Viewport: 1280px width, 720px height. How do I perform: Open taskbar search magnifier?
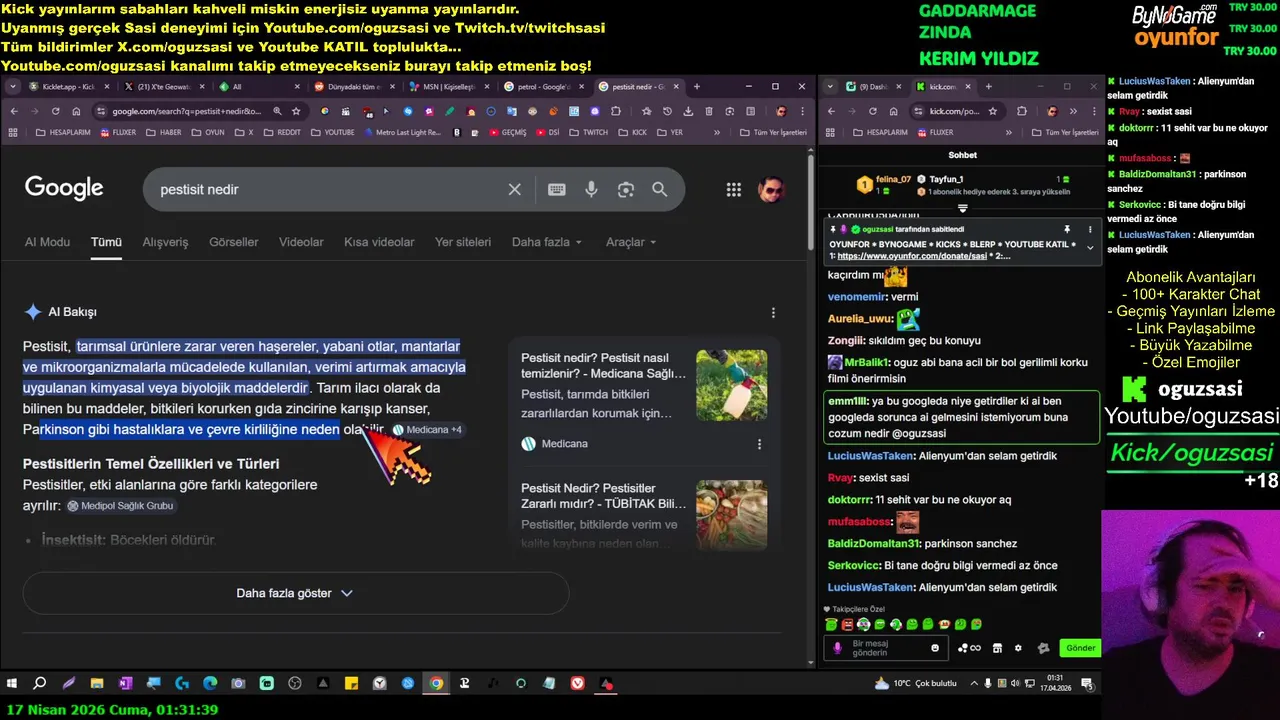point(40,684)
